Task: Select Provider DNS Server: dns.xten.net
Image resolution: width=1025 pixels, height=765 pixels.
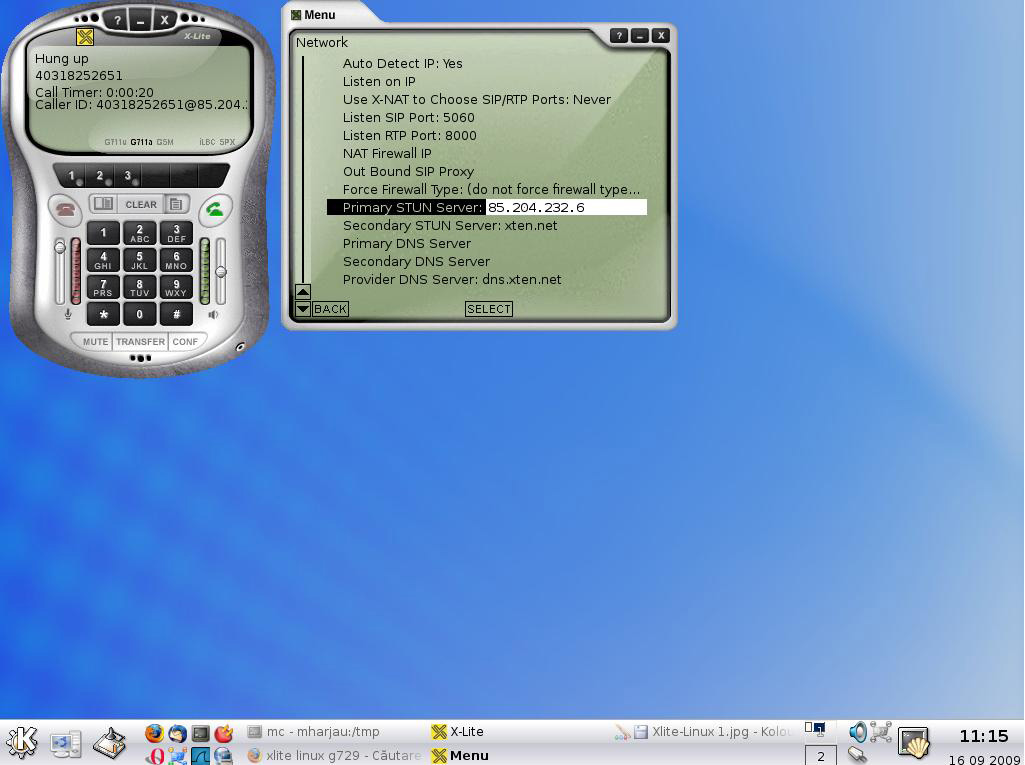Action: (452, 279)
